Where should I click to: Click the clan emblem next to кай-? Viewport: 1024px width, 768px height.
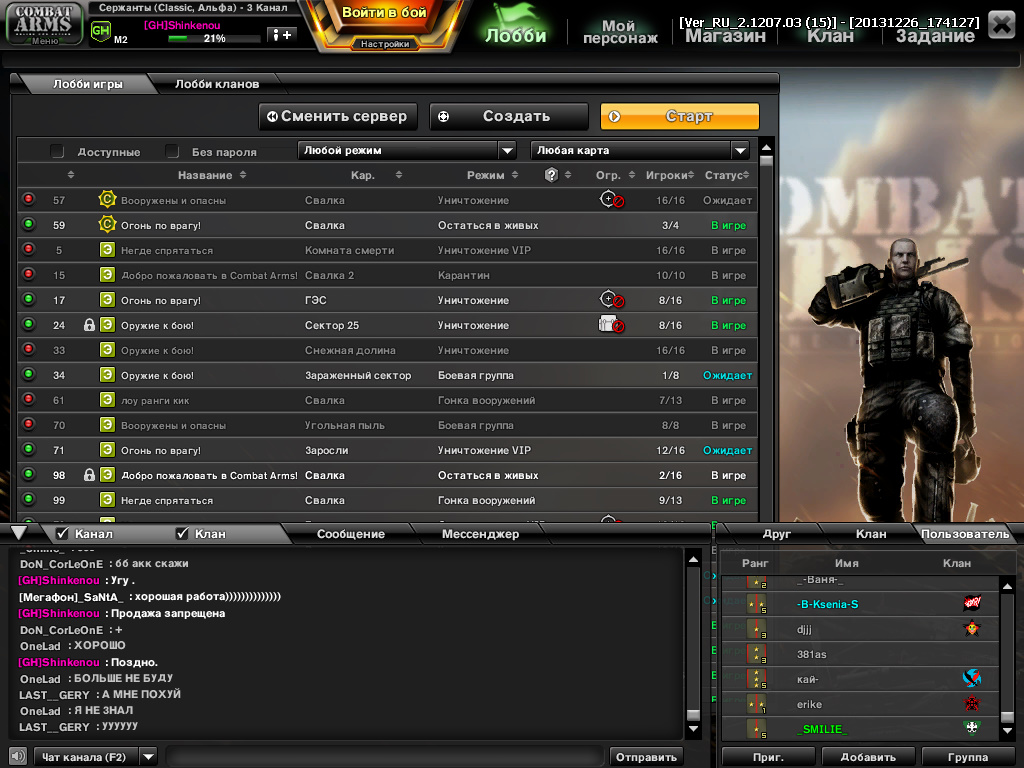[972, 678]
